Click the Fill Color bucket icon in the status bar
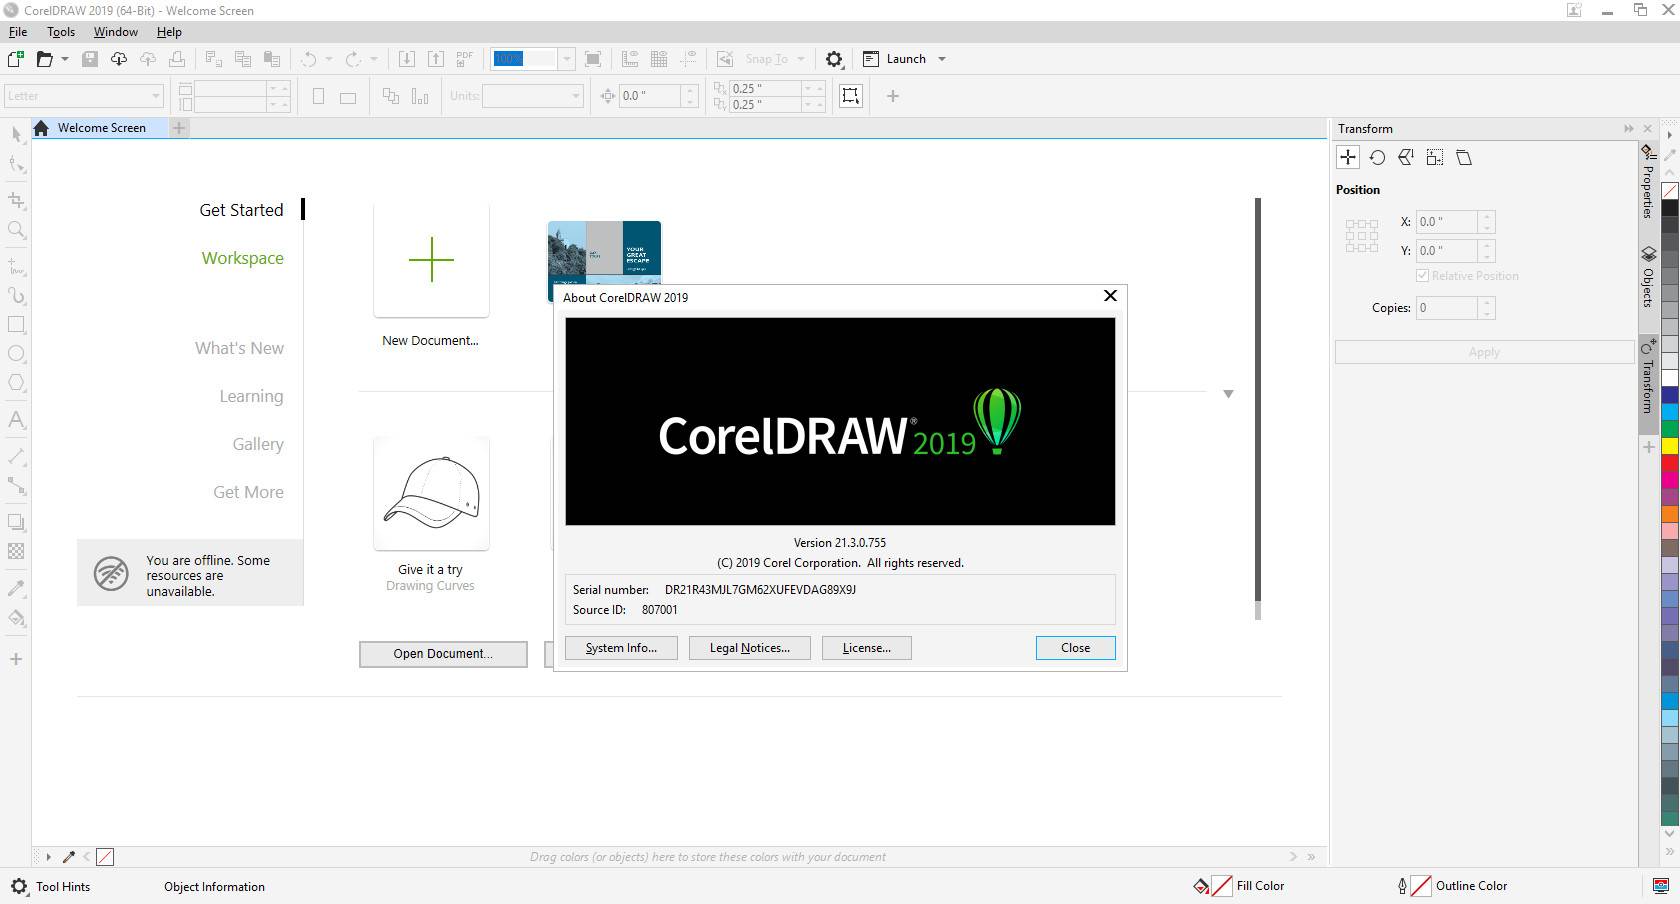Viewport: 1680px width, 904px height. coord(1201,886)
